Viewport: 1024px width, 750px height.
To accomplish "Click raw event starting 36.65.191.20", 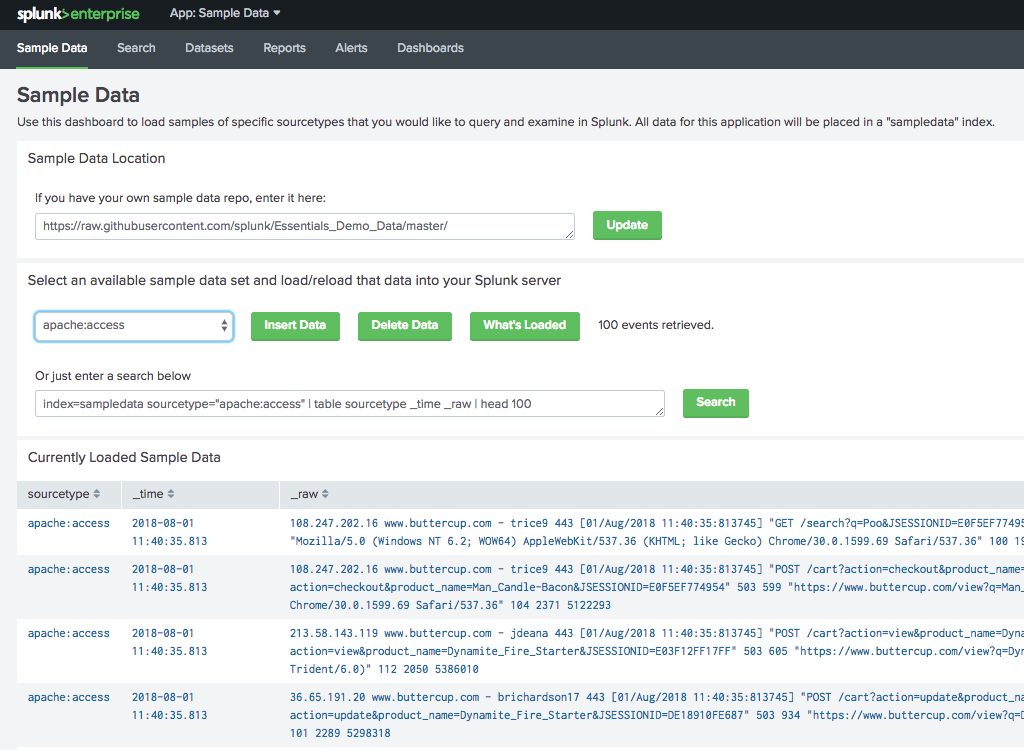I will point(656,715).
